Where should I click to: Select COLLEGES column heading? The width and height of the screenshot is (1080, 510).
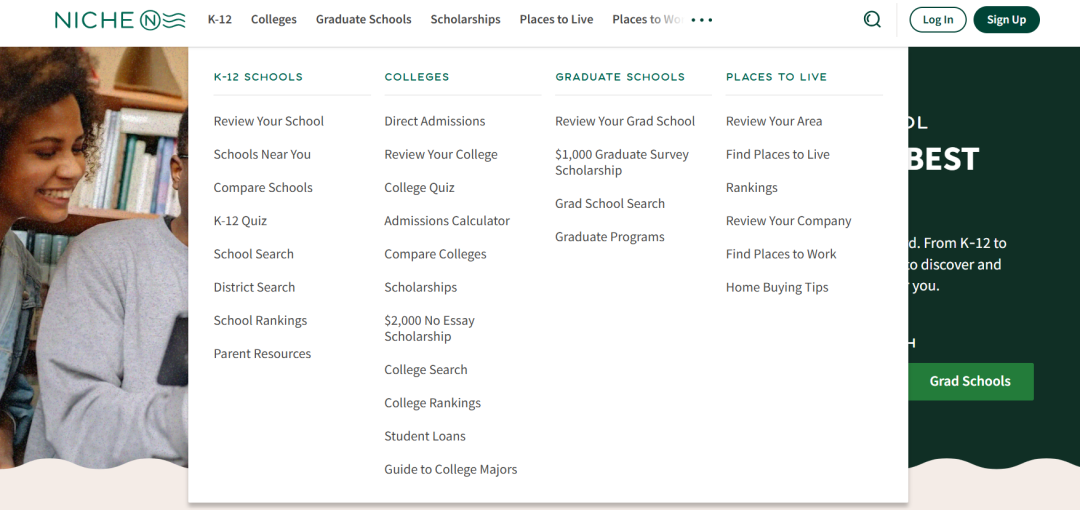tap(417, 77)
